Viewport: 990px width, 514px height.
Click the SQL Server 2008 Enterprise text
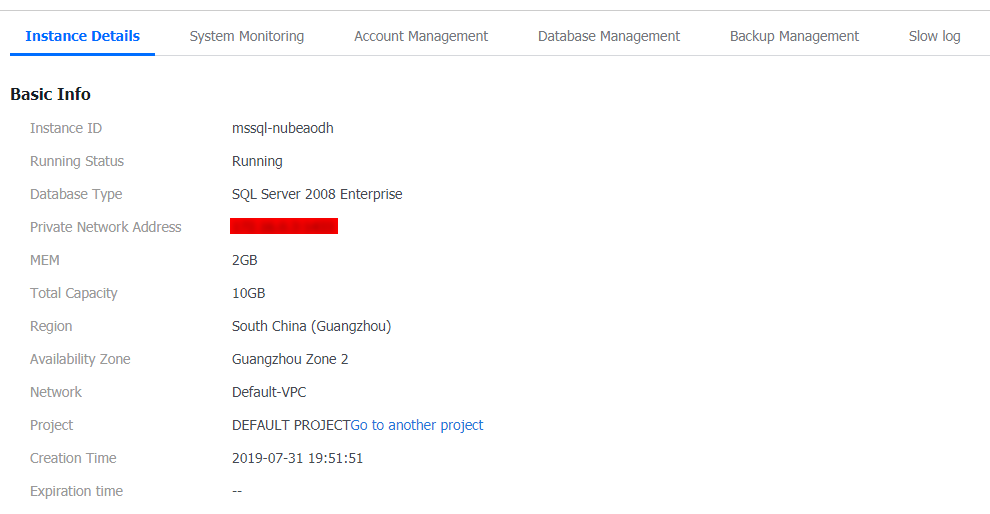click(x=317, y=194)
